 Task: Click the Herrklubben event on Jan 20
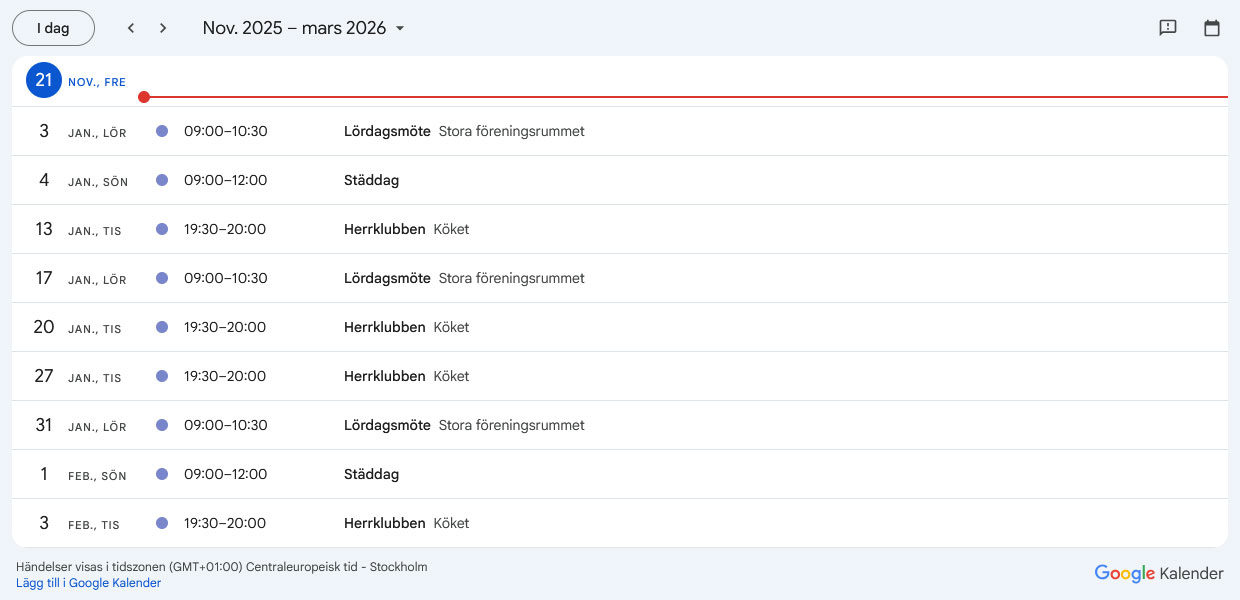(385, 327)
